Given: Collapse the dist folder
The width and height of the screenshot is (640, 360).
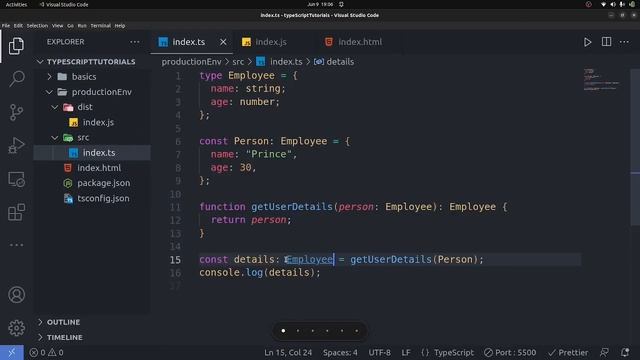Looking at the screenshot, I should [55, 107].
